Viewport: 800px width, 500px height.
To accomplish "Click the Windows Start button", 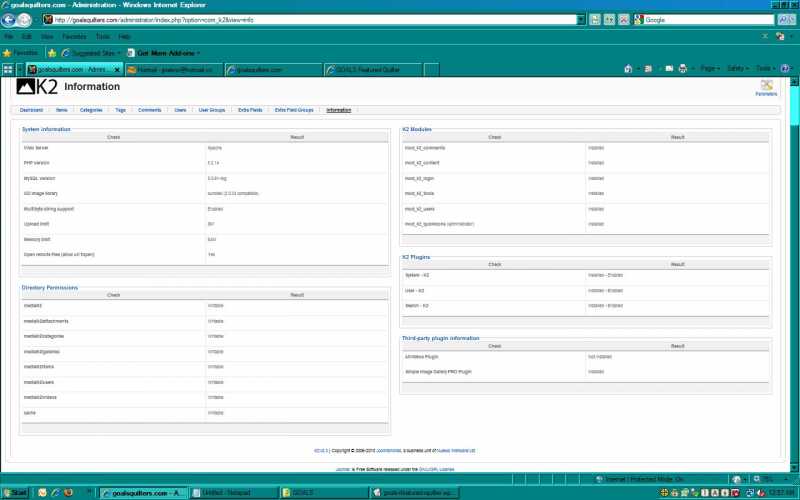I will 15,493.
